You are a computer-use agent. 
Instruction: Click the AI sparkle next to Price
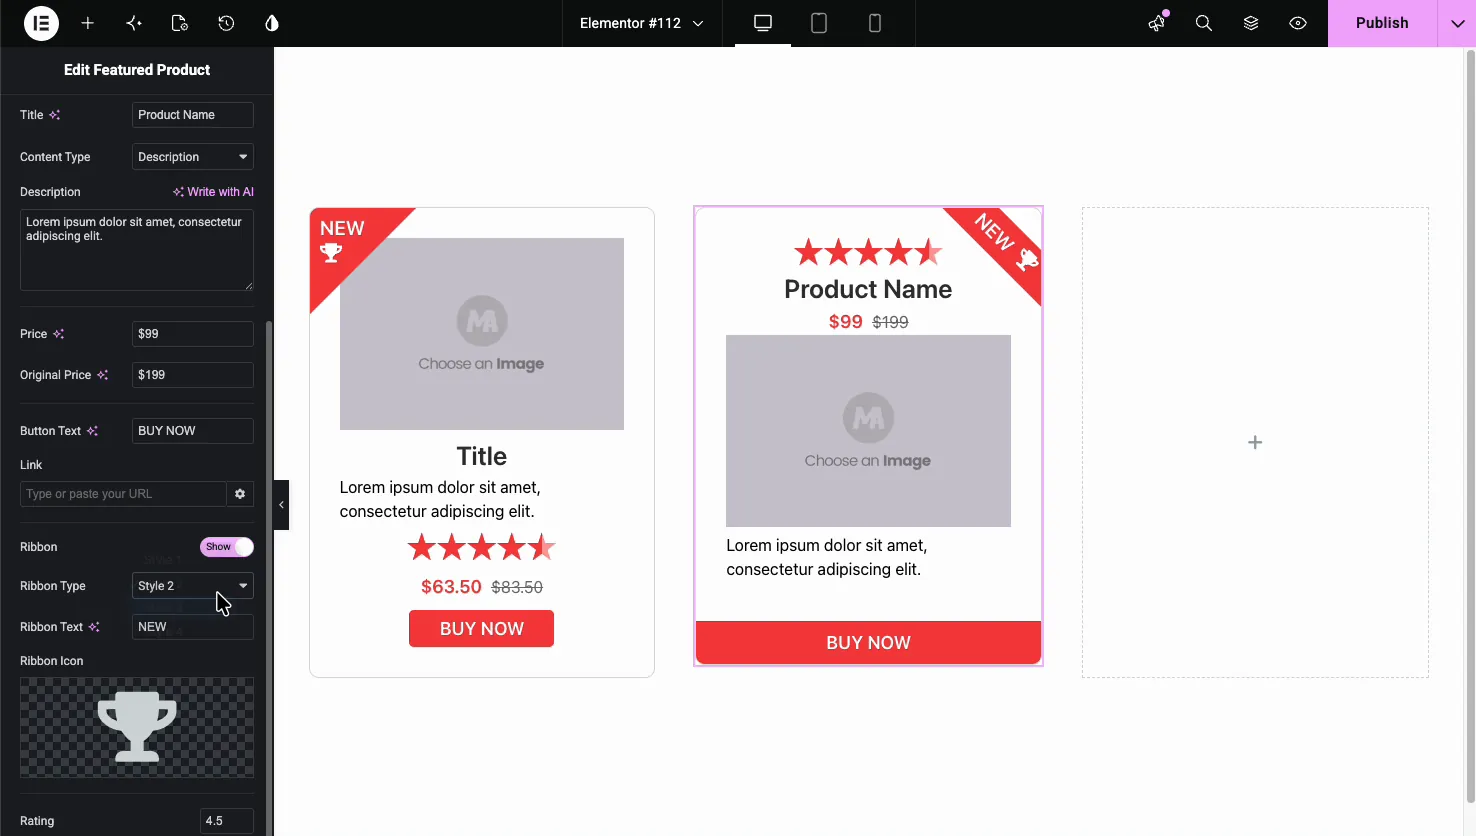(59, 334)
